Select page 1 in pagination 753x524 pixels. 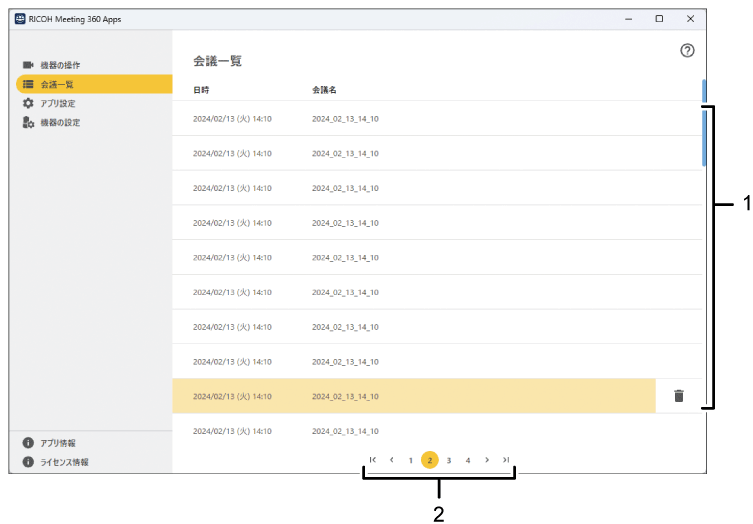tap(410, 460)
